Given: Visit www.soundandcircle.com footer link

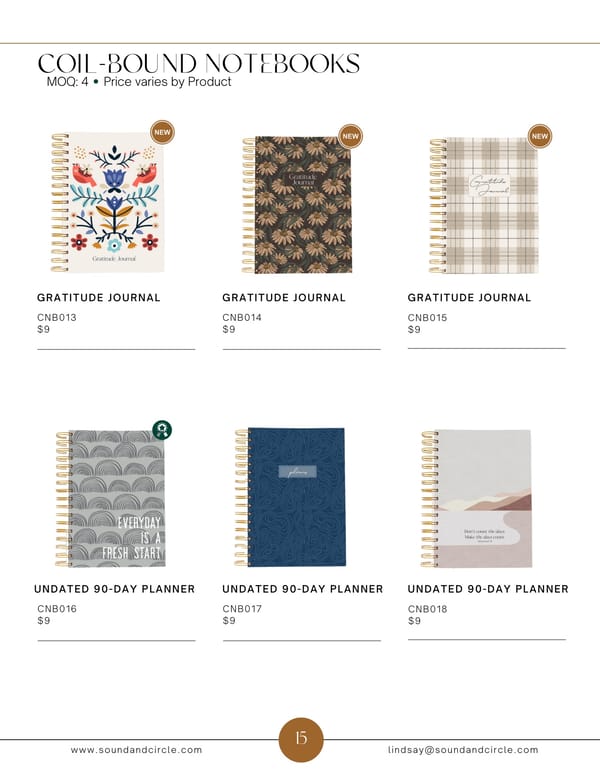Looking at the screenshot, I should 136,750.
